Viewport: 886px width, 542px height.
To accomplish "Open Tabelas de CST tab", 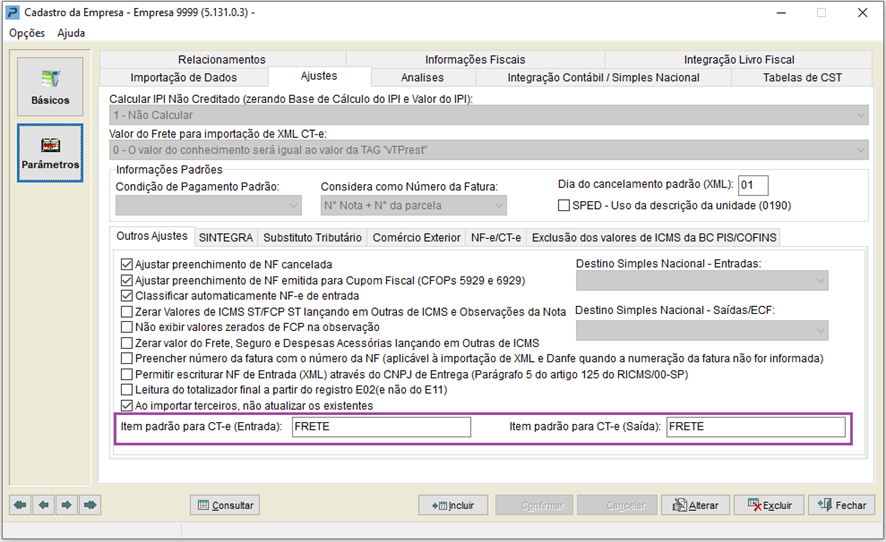I will (802, 77).
